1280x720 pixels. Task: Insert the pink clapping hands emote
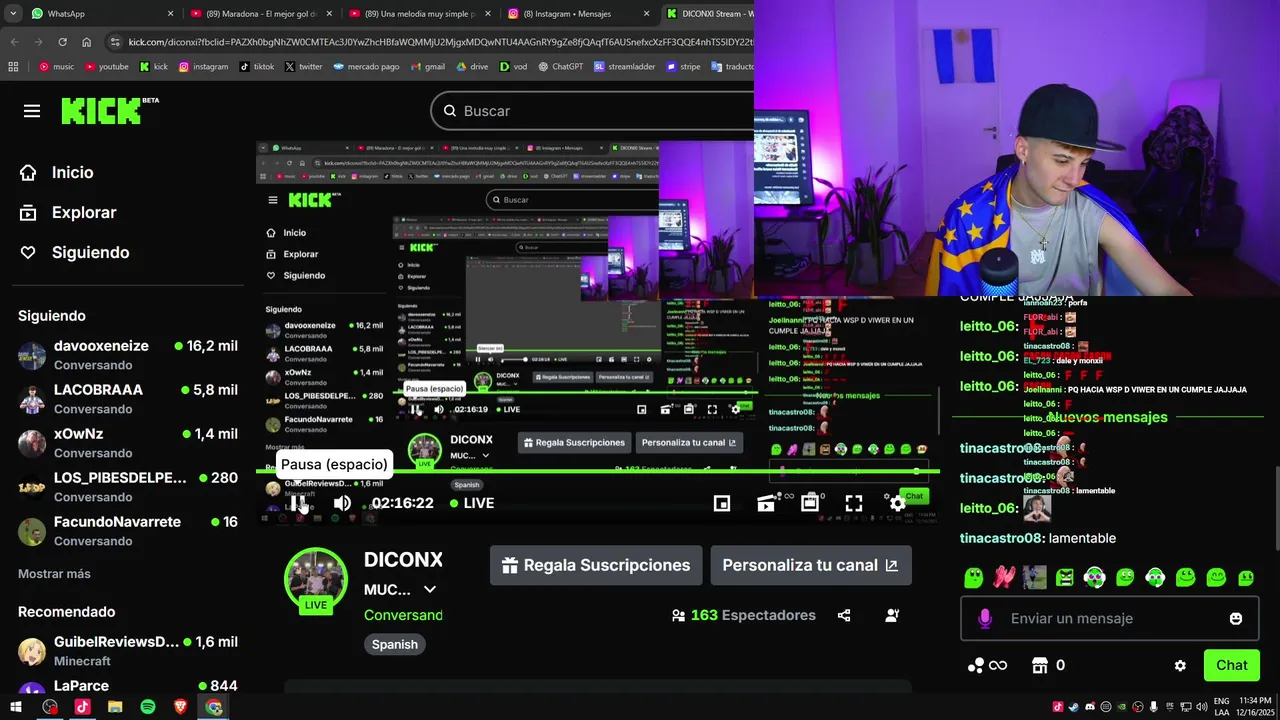pos(1004,577)
